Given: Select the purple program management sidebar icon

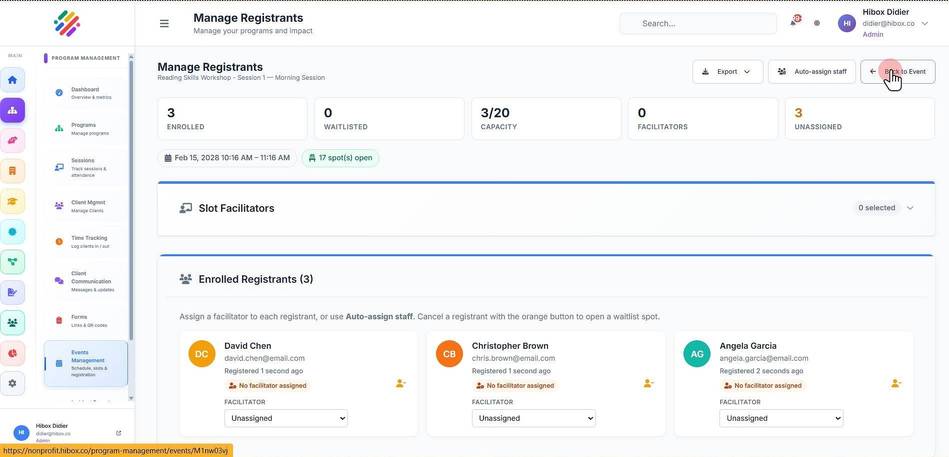Looking at the screenshot, I should coord(12,110).
